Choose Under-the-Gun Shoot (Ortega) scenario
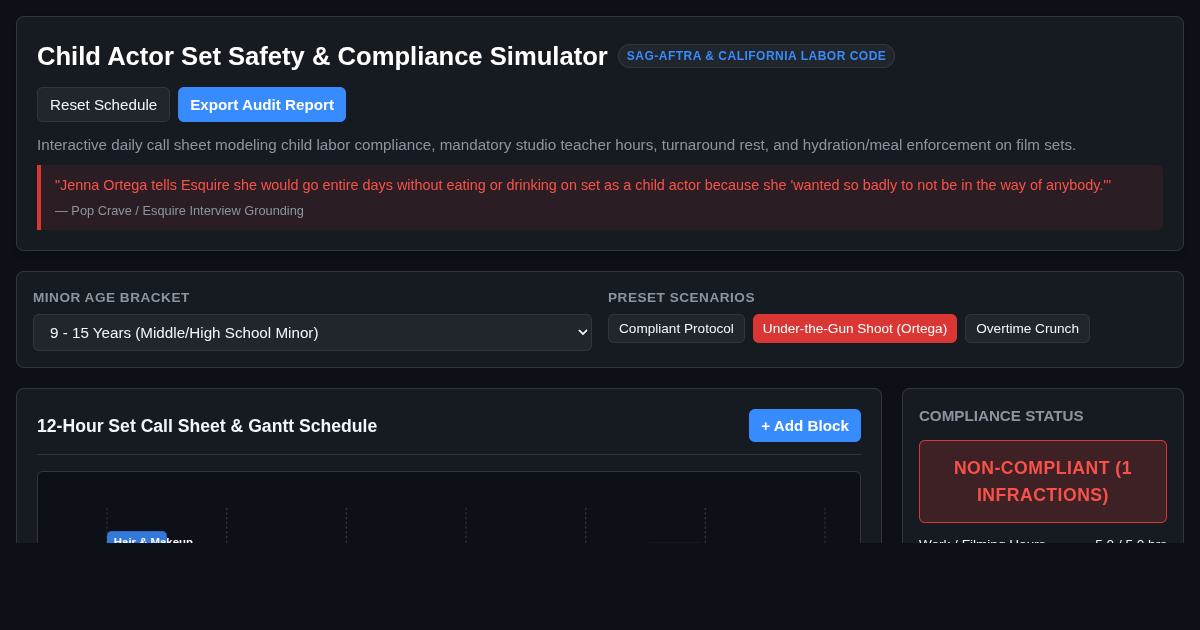Image resolution: width=1200 pixels, height=630 pixels. coord(855,328)
